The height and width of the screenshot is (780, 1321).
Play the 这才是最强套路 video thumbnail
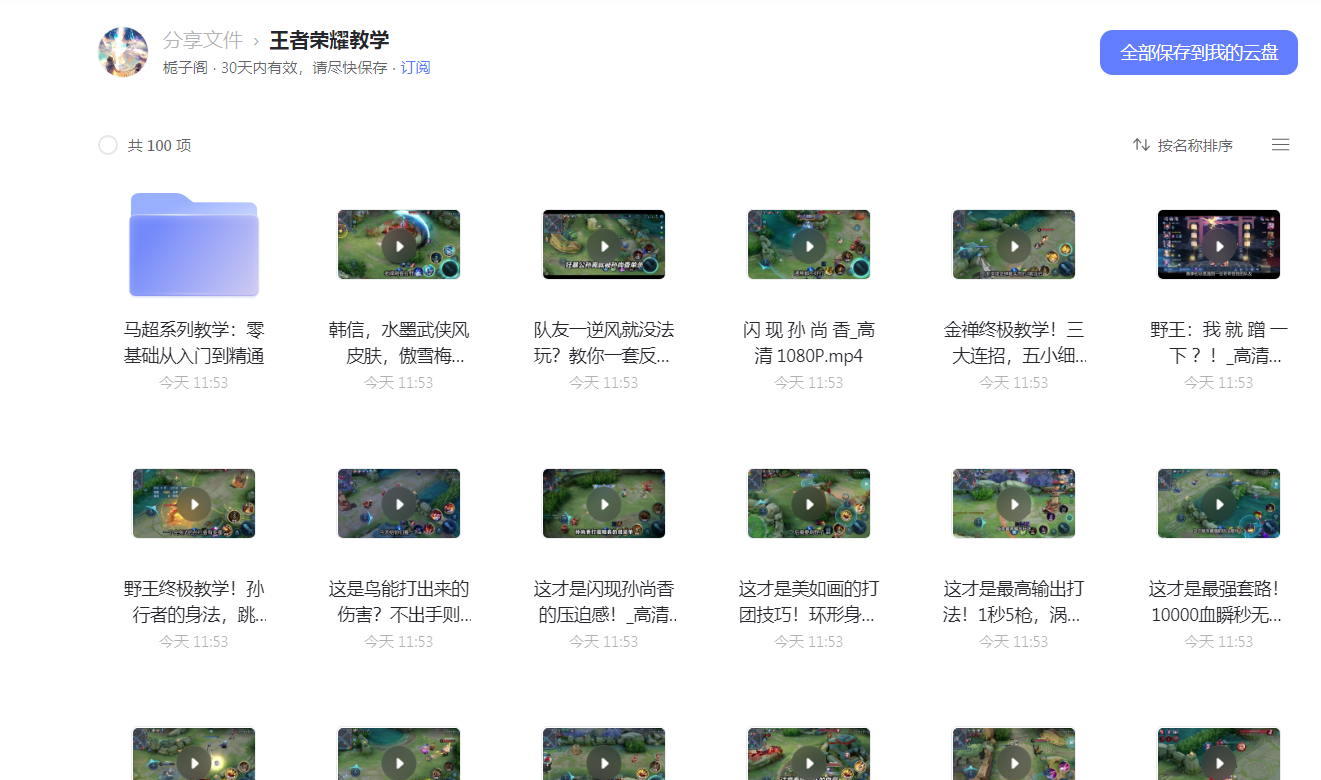tap(1219, 504)
